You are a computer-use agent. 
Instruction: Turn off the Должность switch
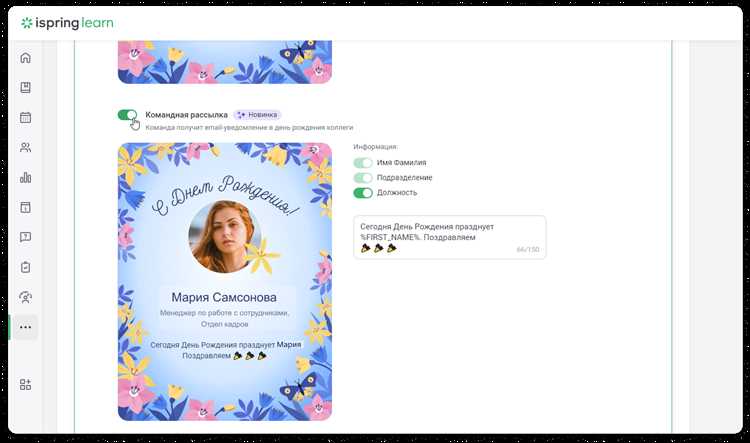click(x=362, y=192)
